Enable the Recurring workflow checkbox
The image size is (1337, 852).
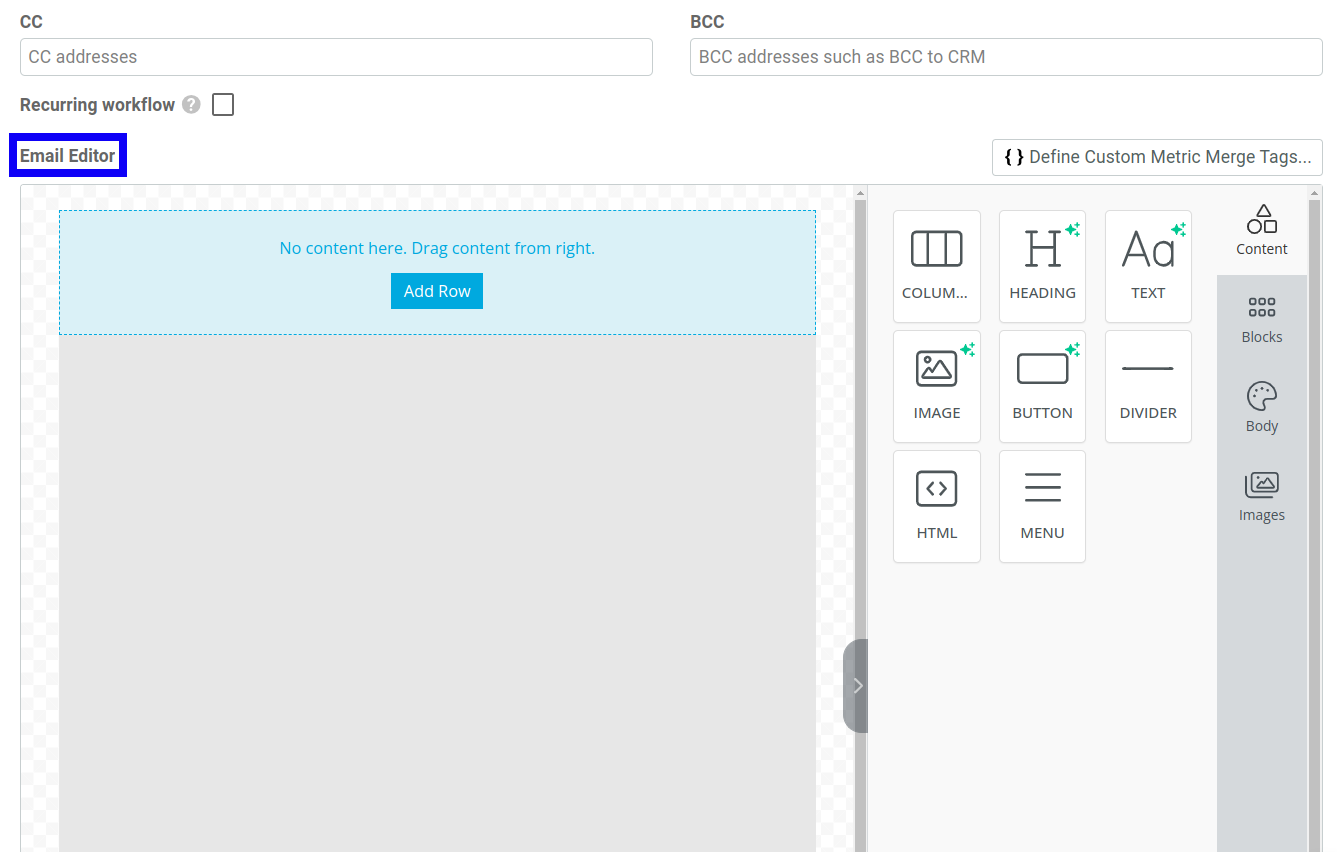pos(223,105)
